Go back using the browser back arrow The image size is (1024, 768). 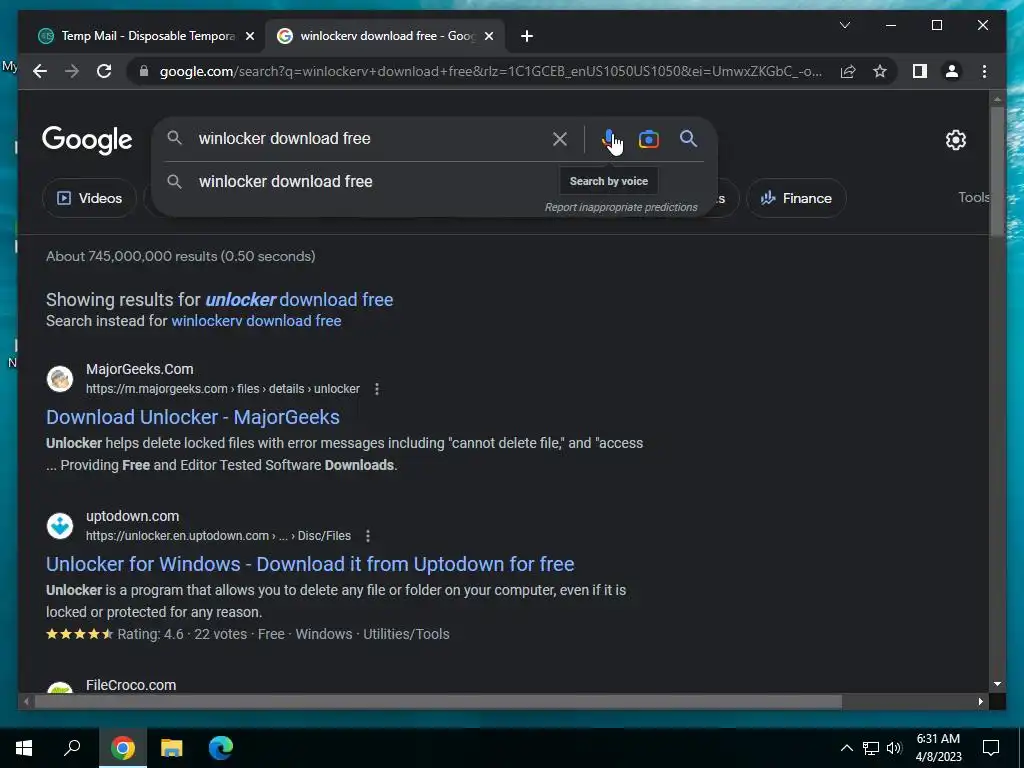click(40, 71)
